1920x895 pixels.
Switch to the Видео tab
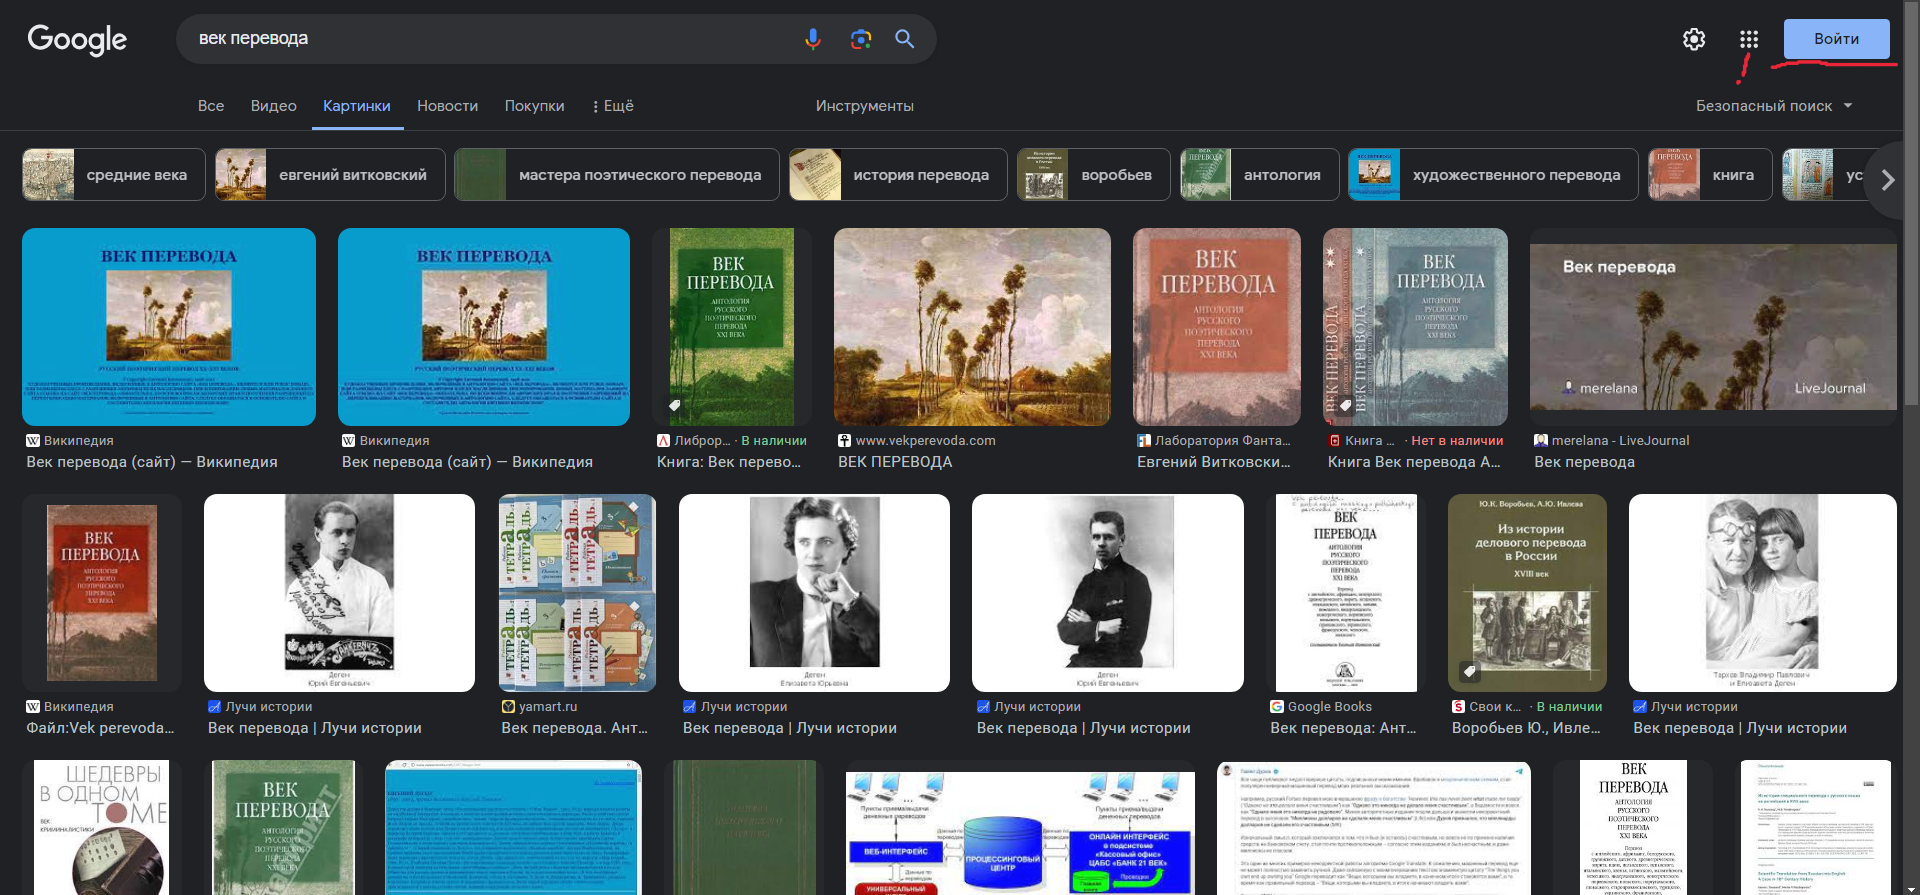[274, 106]
